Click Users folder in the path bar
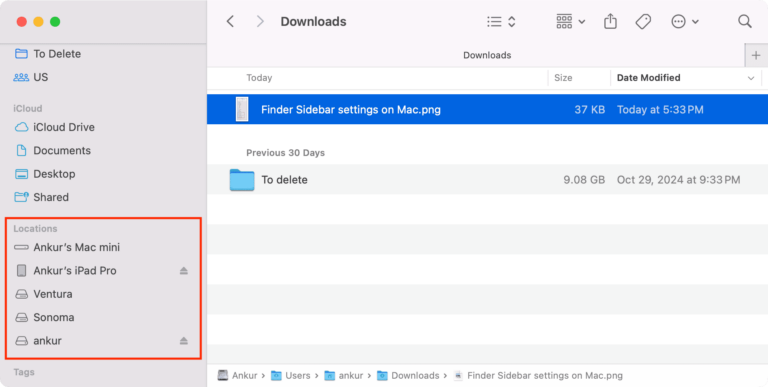768x387 pixels. click(x=291, y=376)
